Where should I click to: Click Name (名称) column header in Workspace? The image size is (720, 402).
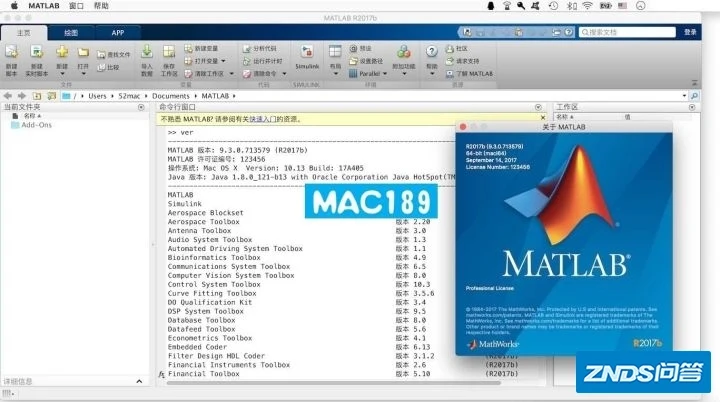pyautogui.click(x=564, y=117)
